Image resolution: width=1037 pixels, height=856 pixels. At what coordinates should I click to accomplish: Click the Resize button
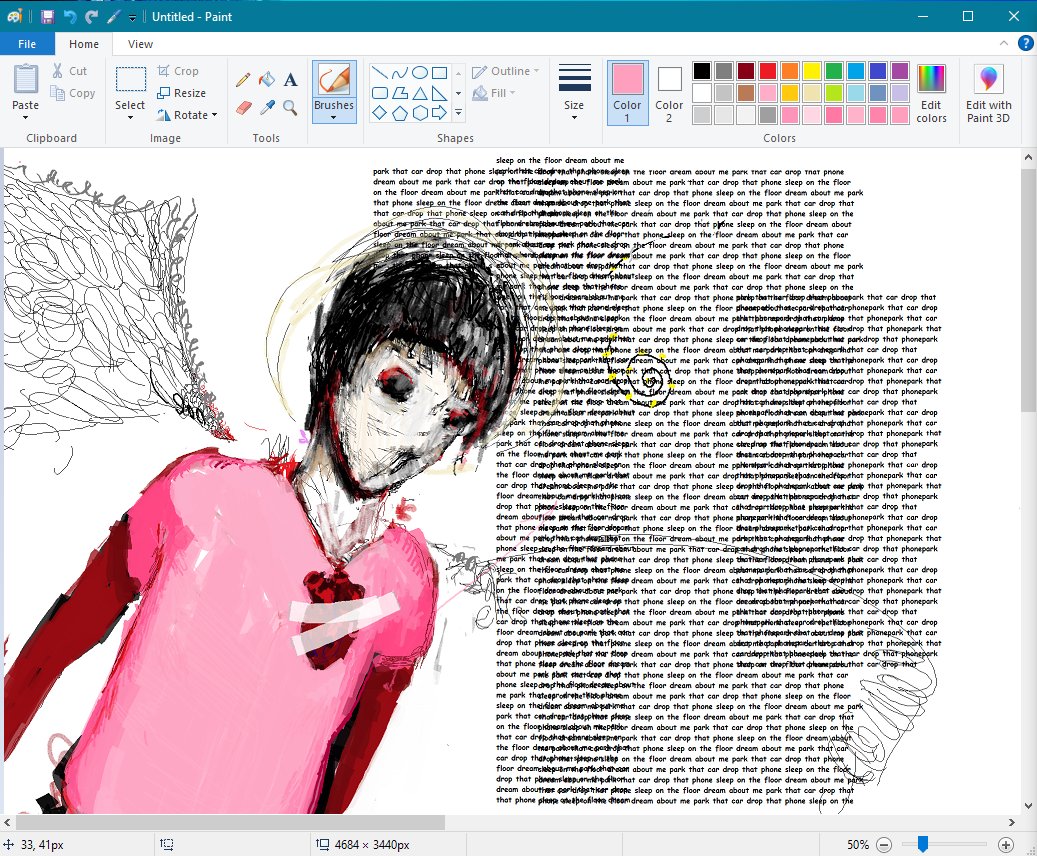point(181,93)
